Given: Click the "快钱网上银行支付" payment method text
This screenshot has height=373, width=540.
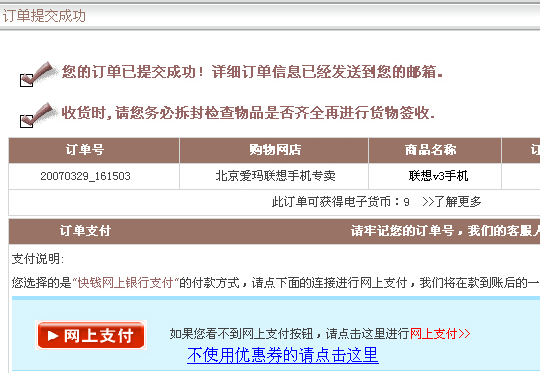Looking at the screenshot, I should 126,283.
